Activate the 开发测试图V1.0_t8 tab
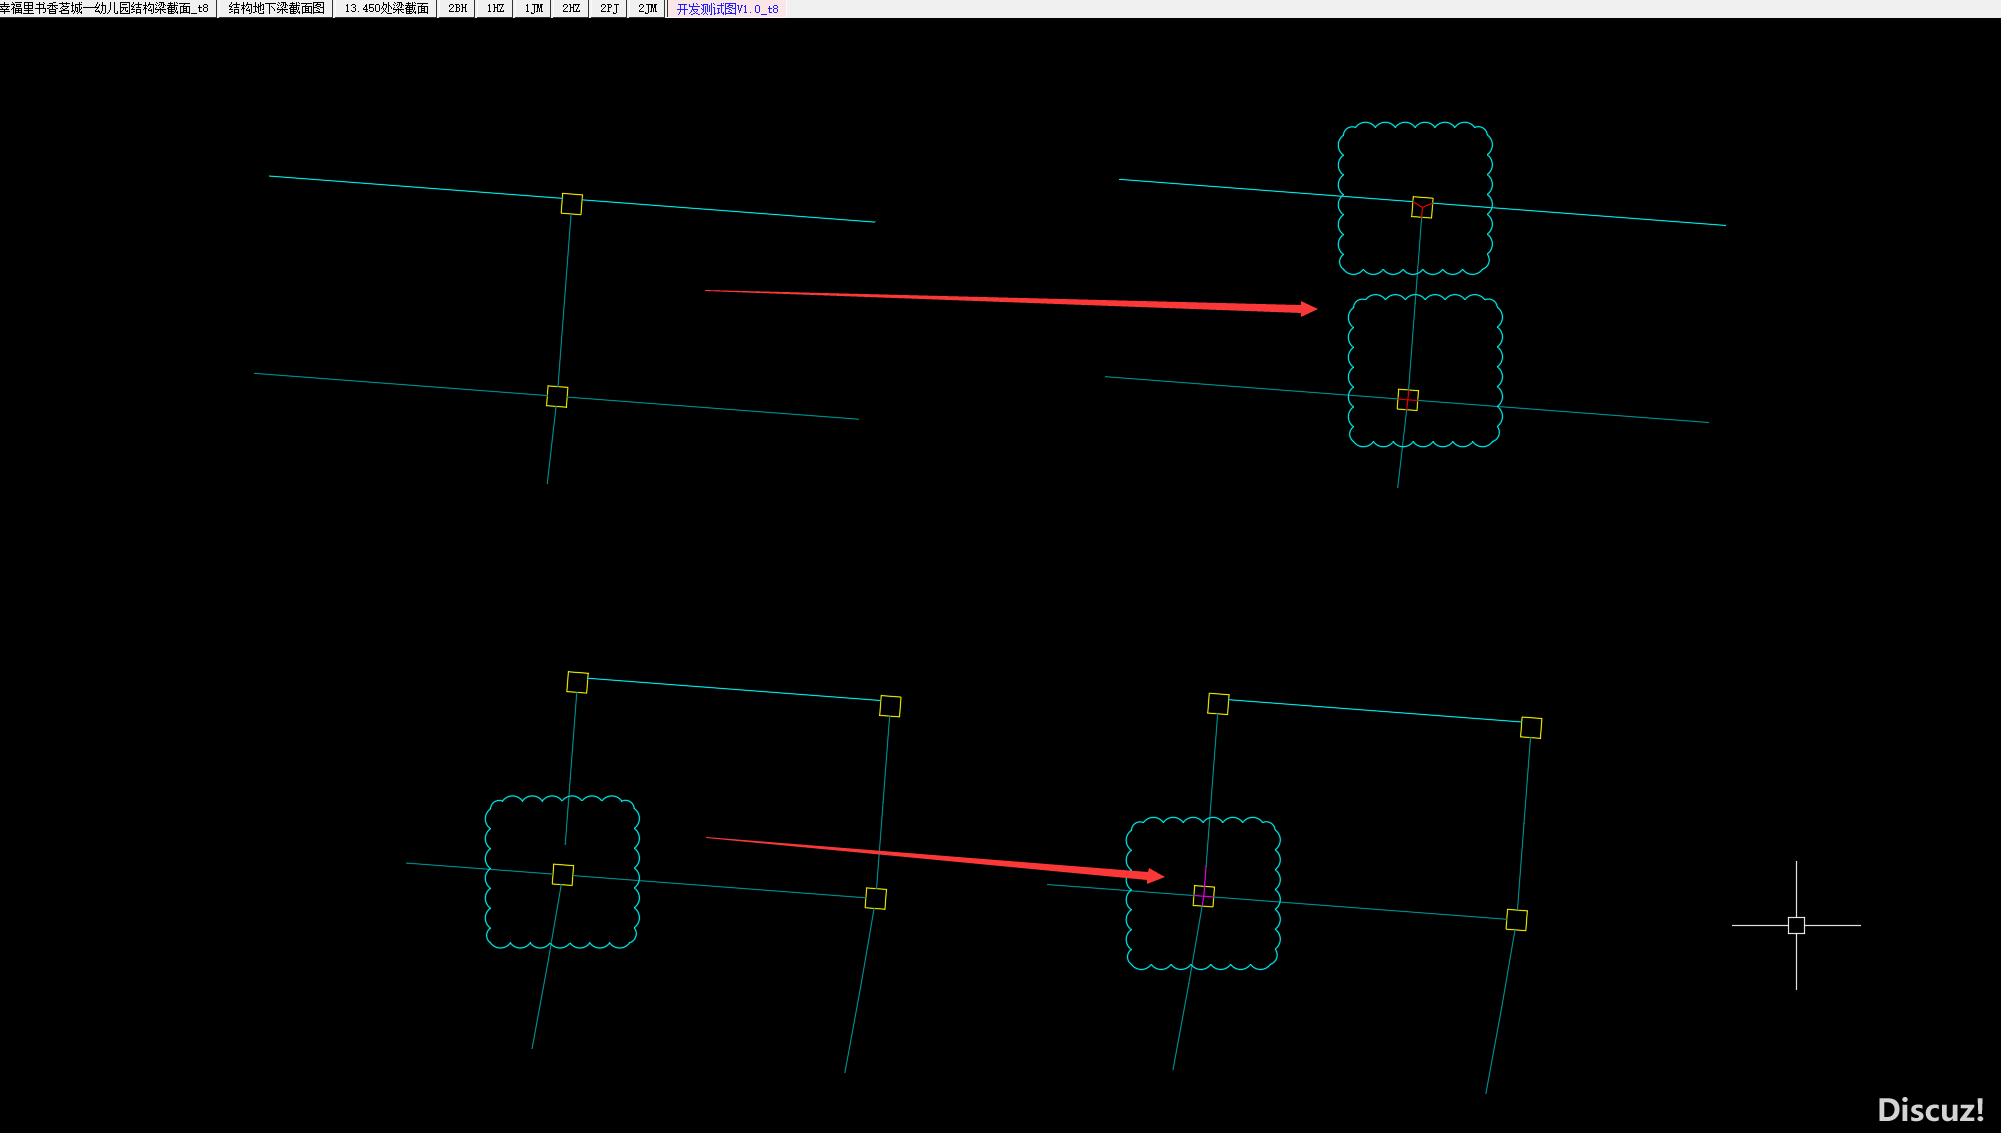This screenshot has width=2001, height=1134. (727, 9)
